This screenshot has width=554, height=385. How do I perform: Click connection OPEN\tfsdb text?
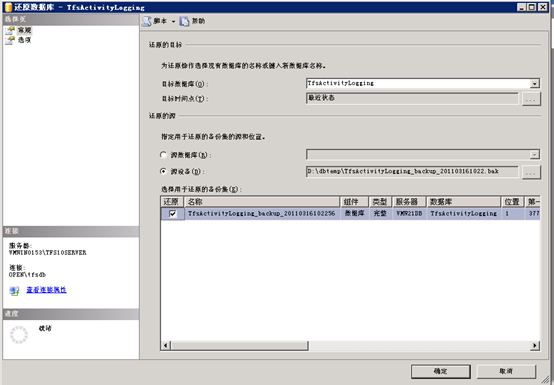(x=27, y=274)
